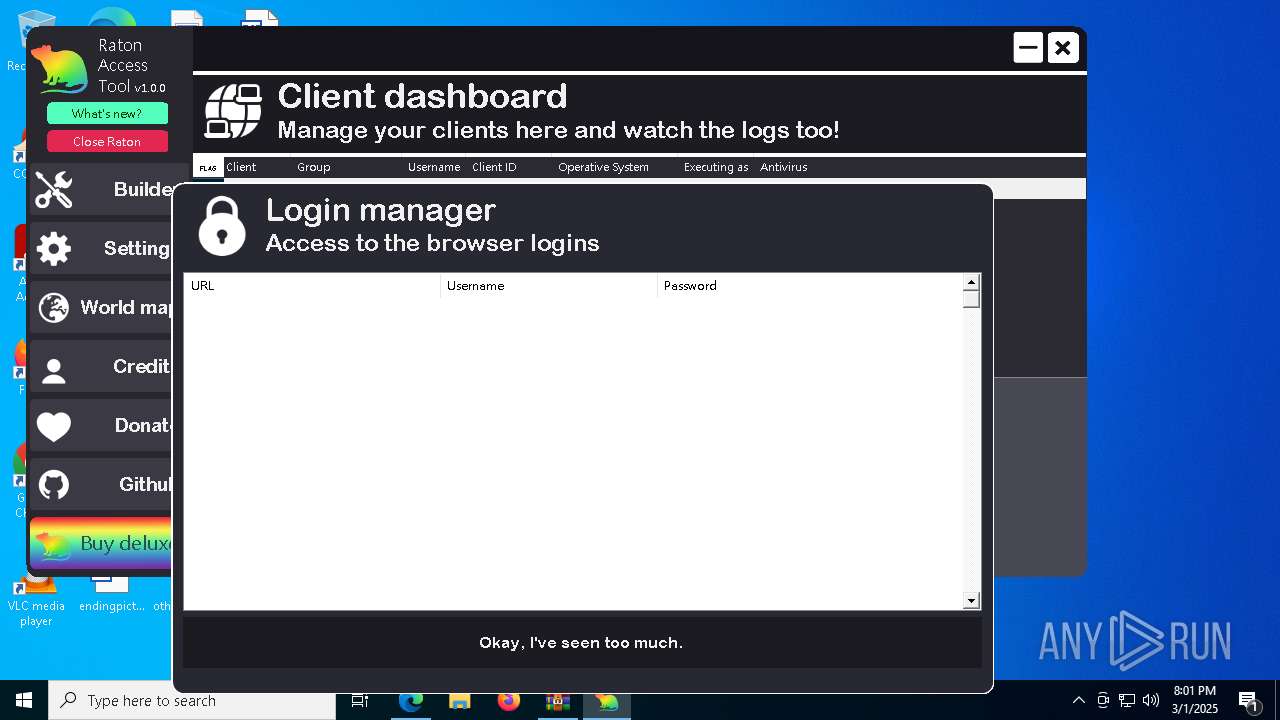This screenshot has width=1280, height=720.
Task: Open Settings via gear icon
Action: click(54, 249)
